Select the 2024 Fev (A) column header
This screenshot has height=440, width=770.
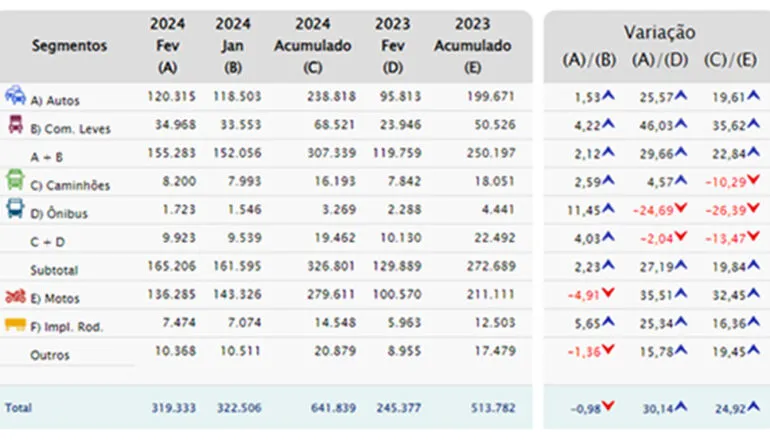pyautogui.click(x=167, y=46)
